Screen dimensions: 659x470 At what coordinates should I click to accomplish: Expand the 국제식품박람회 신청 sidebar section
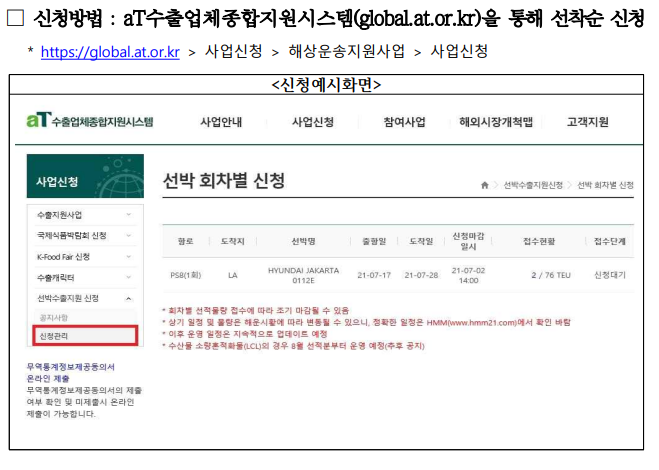[x=85, y=235]
